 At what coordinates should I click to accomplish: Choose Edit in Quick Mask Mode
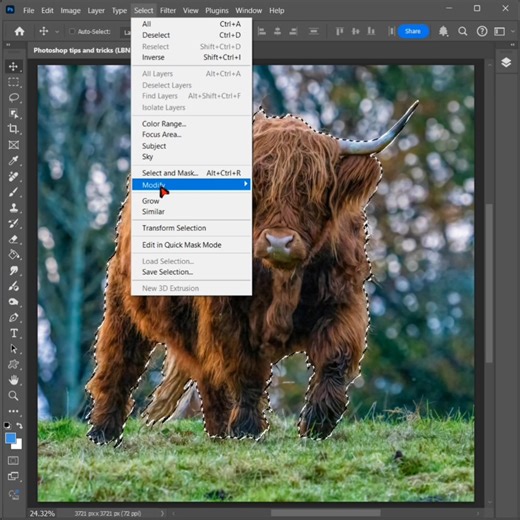(192, 245)
